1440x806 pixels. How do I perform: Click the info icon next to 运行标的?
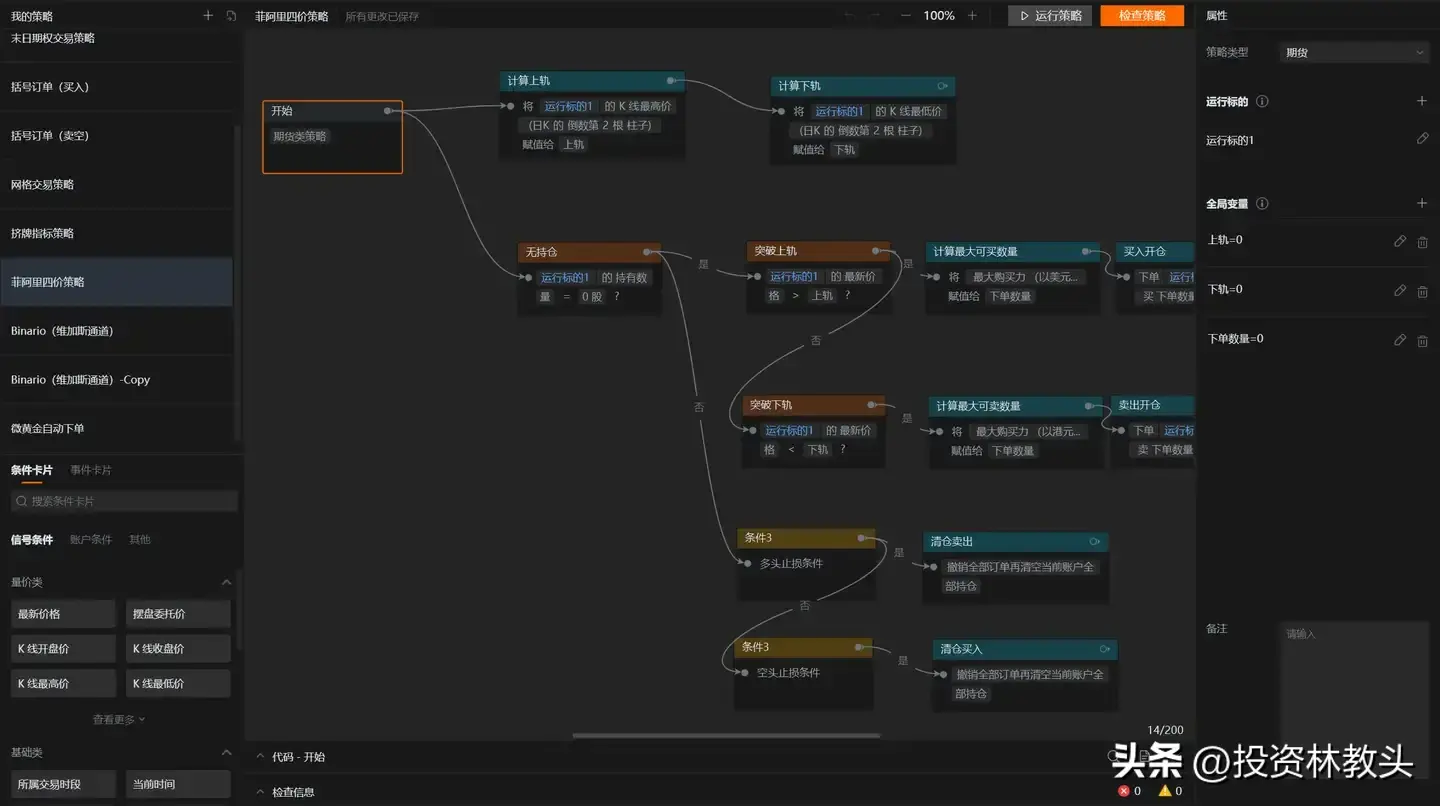tap(1262, 102)
